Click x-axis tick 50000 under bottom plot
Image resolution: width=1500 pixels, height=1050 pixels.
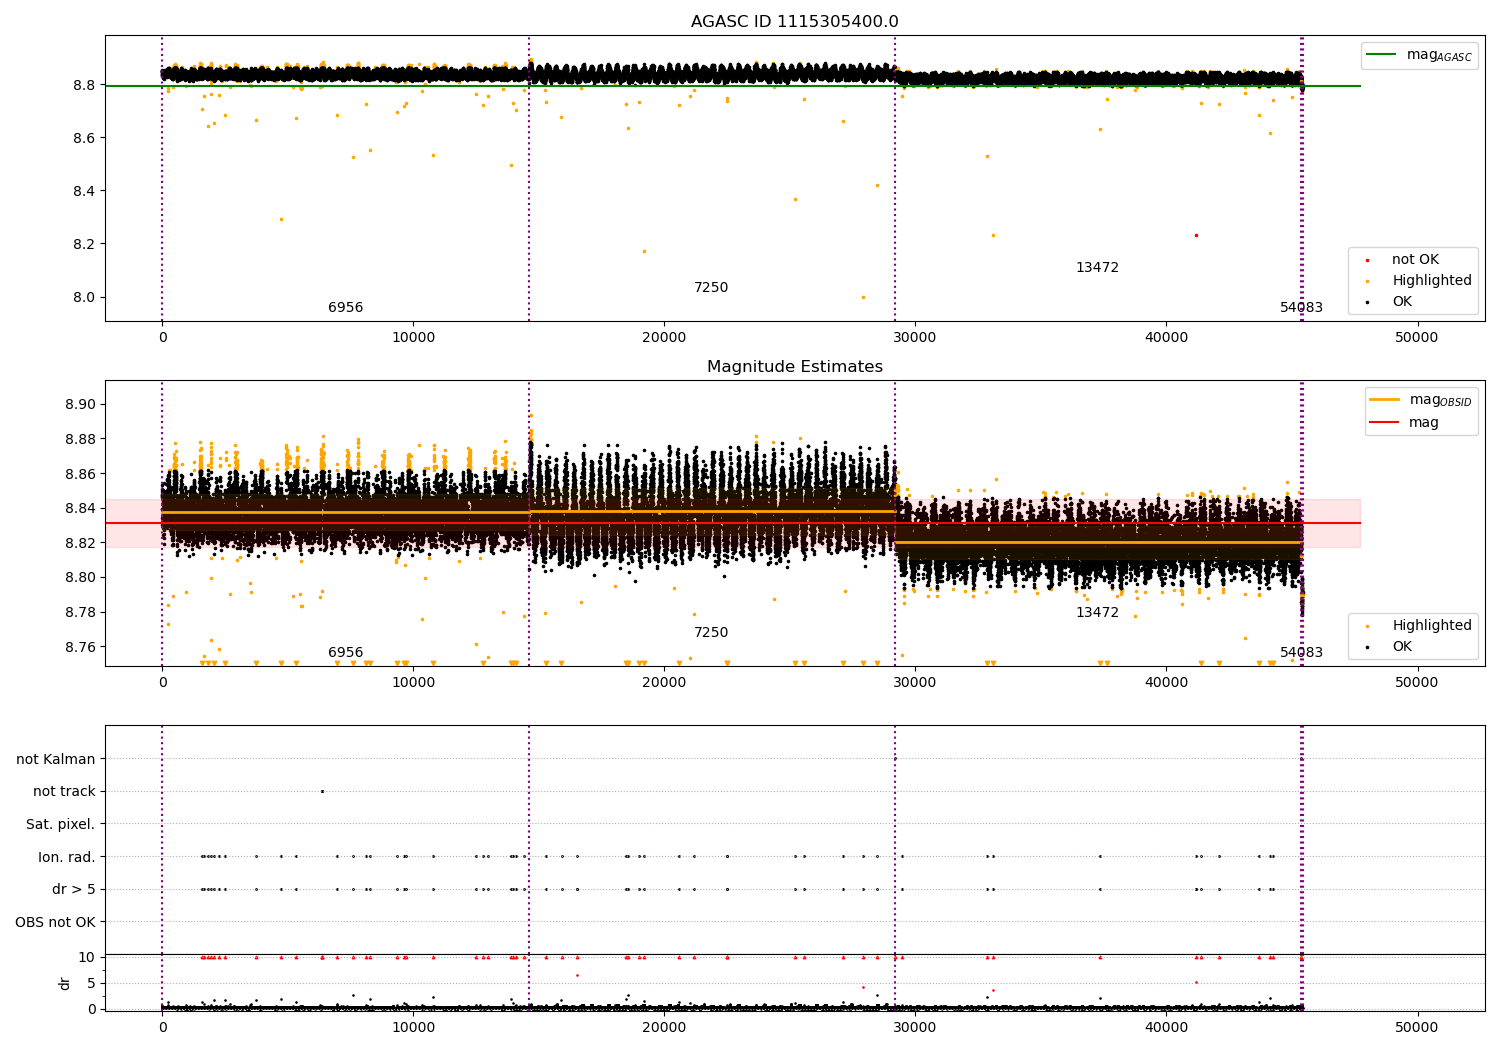click(x=1417, y=1027)
